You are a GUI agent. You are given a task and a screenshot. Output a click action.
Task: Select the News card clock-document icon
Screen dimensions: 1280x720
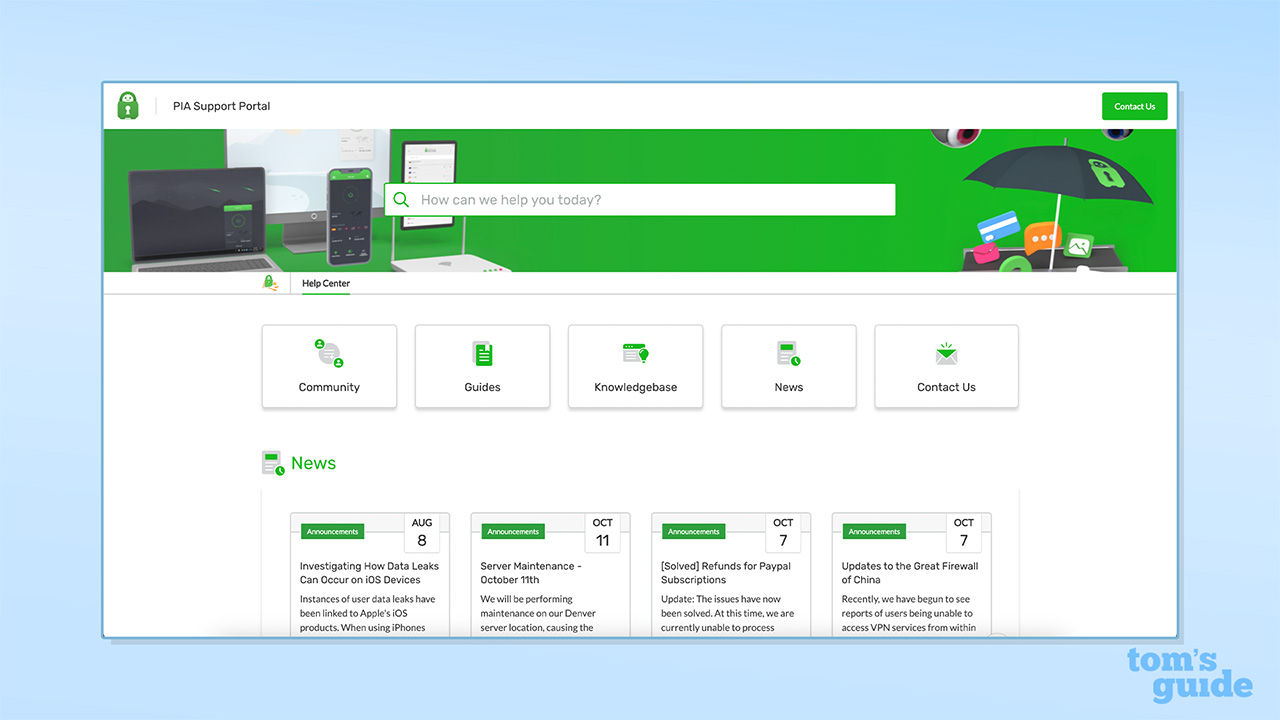click(x=788, y=353)
